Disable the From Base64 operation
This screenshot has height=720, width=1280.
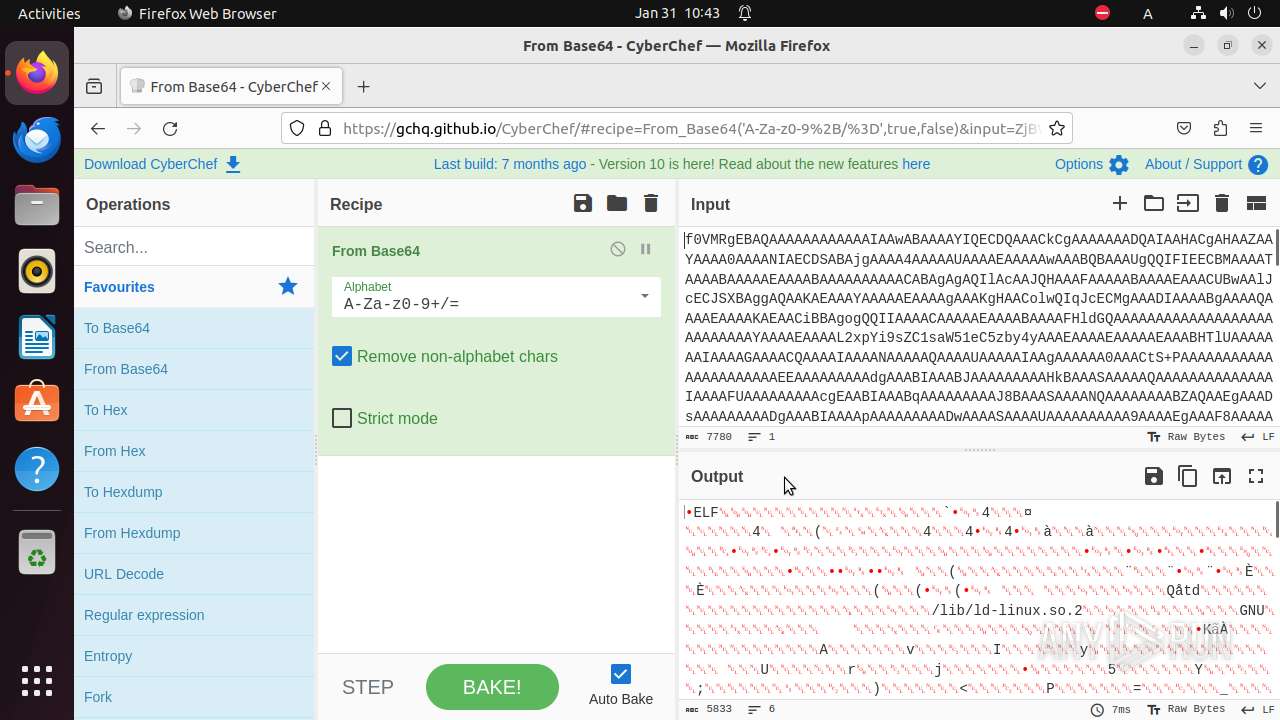(618, 249)
